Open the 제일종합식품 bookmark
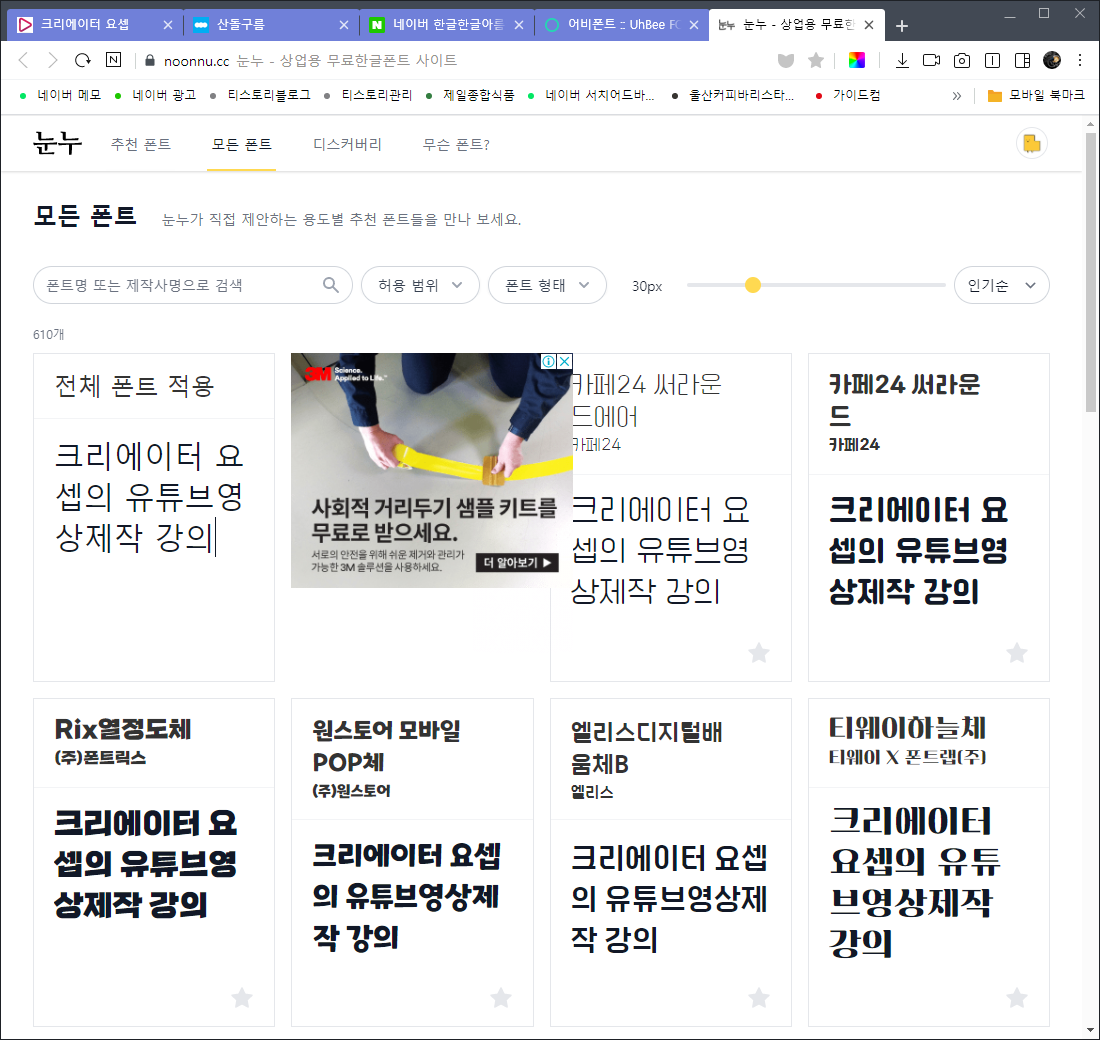This screenshot has width=1100, height=1040. point(471,95)
